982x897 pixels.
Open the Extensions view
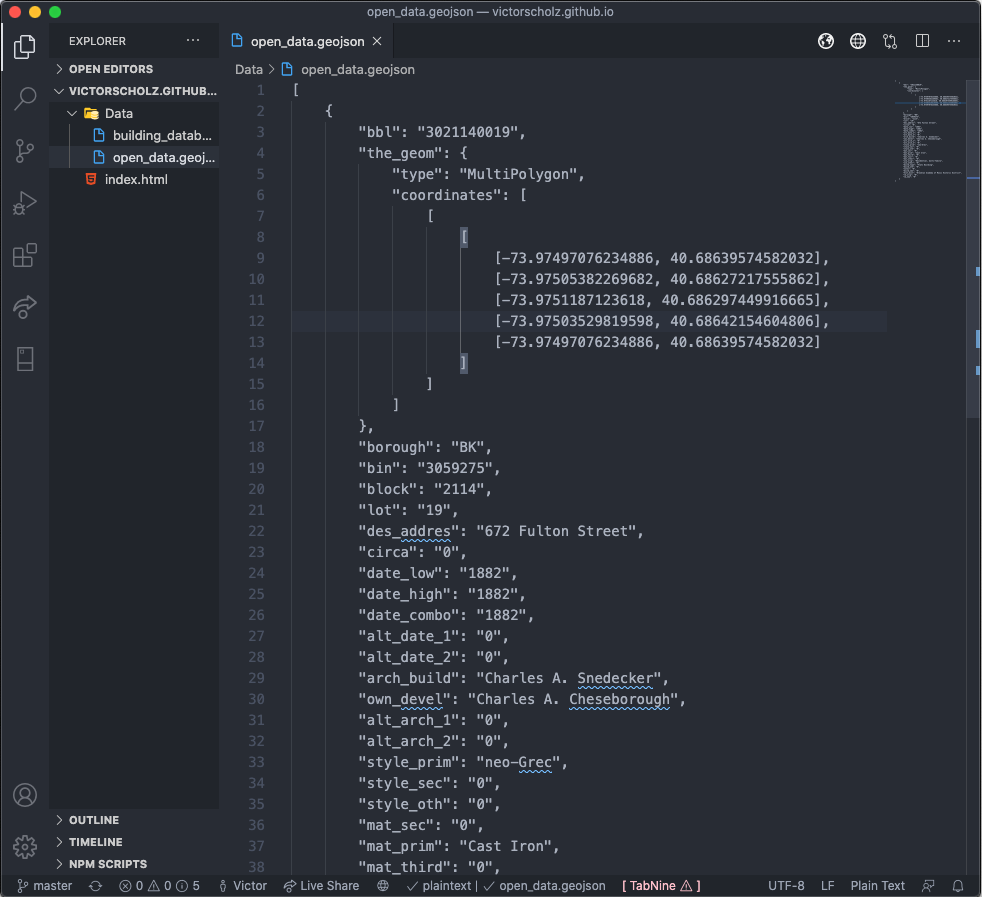[x=24, y=255]
